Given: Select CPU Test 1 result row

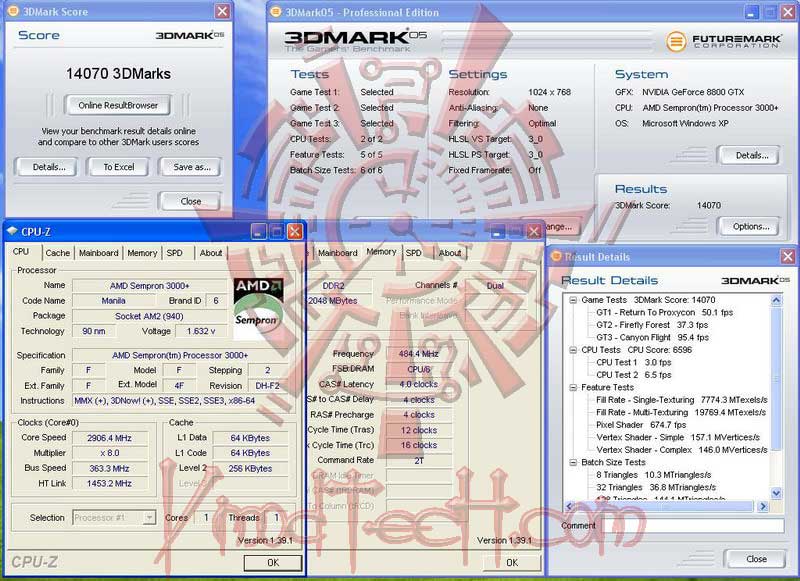Looking at the screenshot, I should click(x=634, y=362).
